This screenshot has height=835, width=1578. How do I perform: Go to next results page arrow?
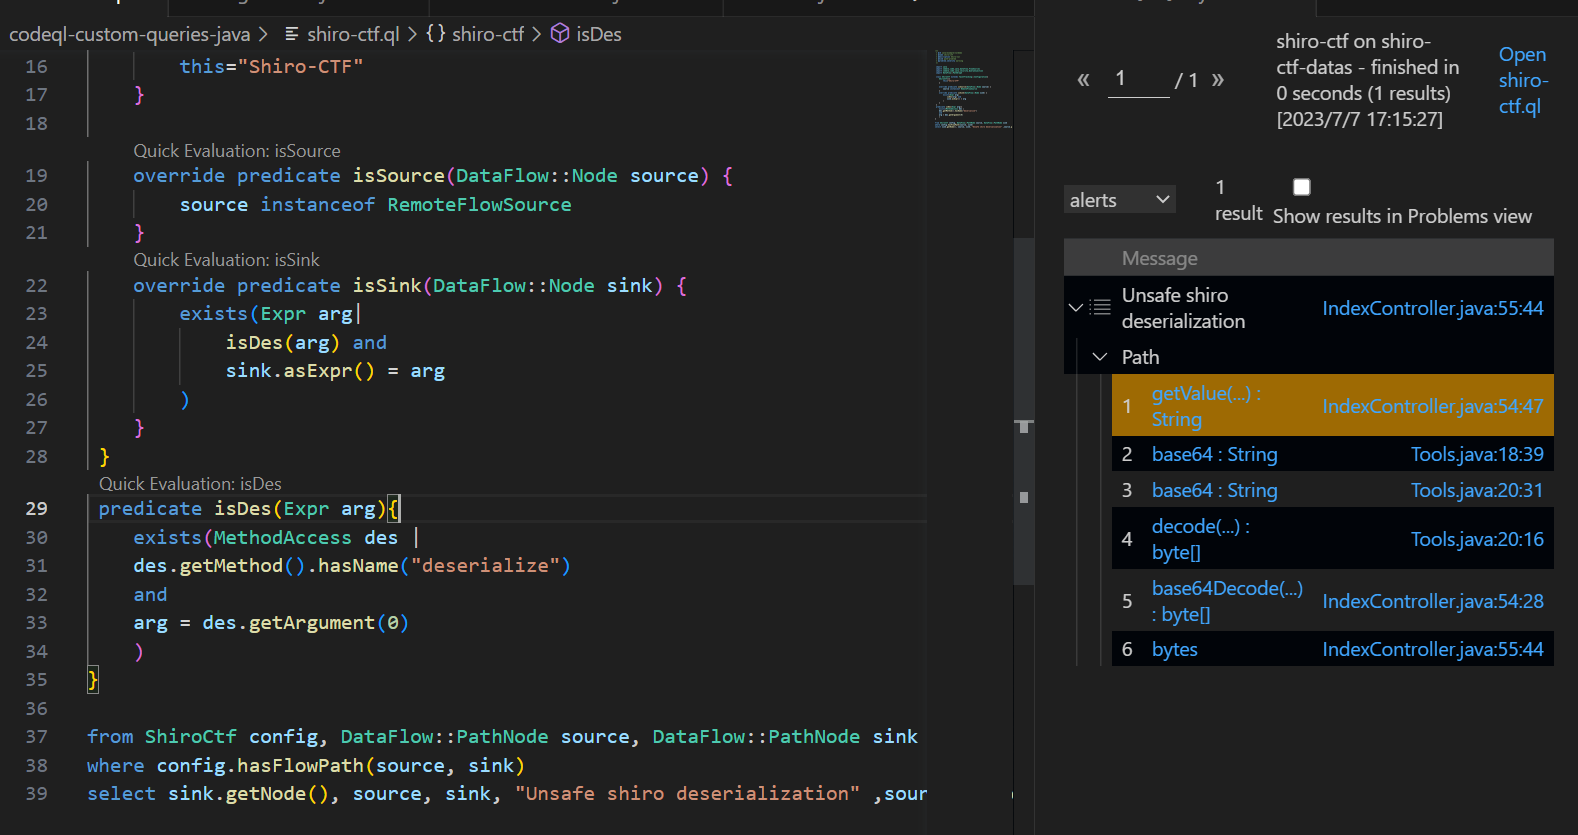tap(1218, 80)
